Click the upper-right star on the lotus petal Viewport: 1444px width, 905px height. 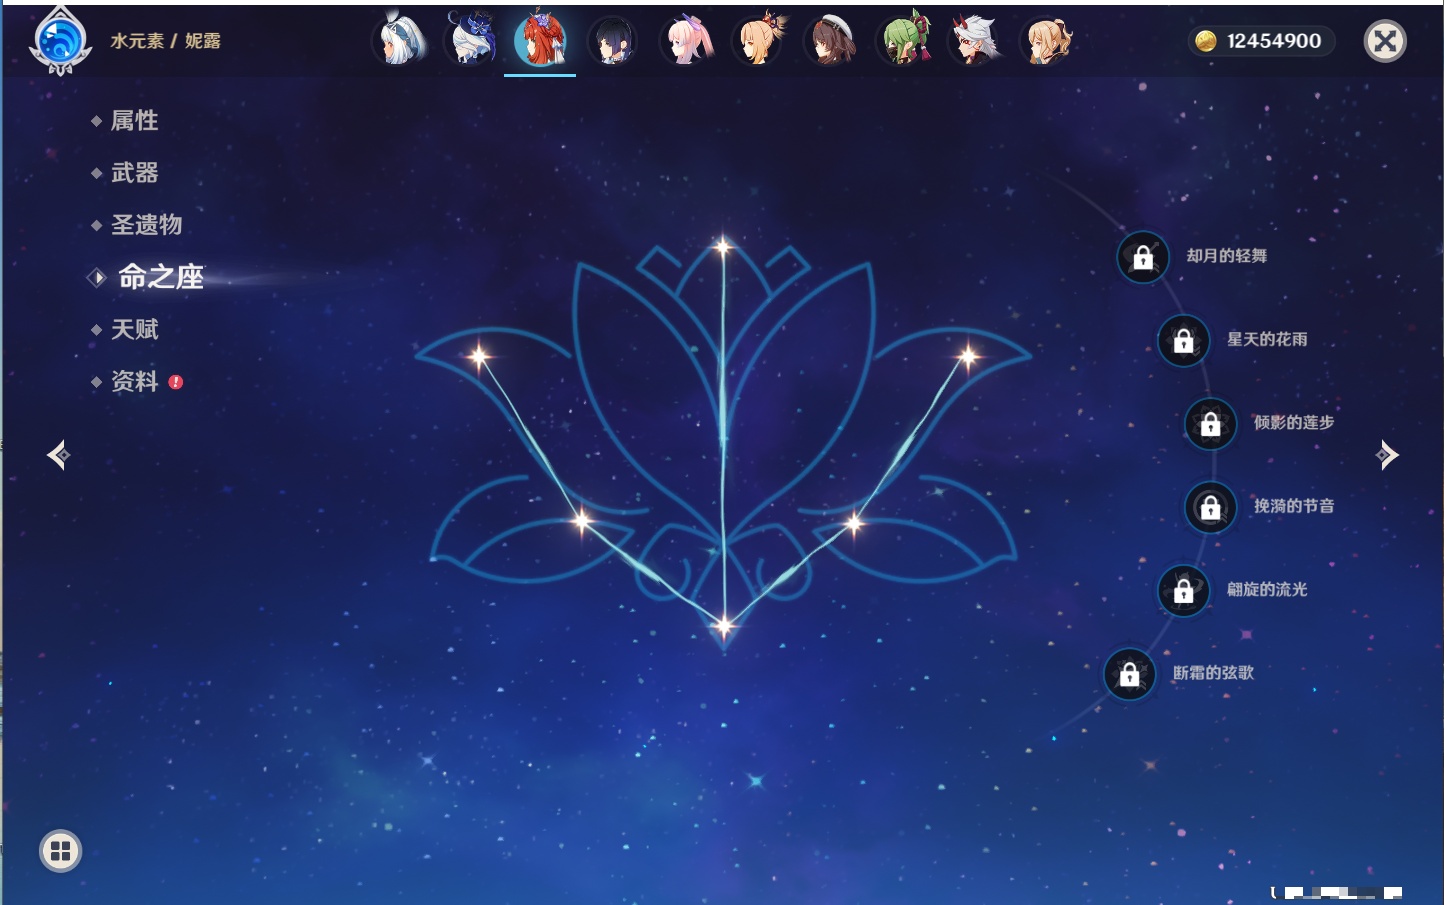click(x=968, y=355)
